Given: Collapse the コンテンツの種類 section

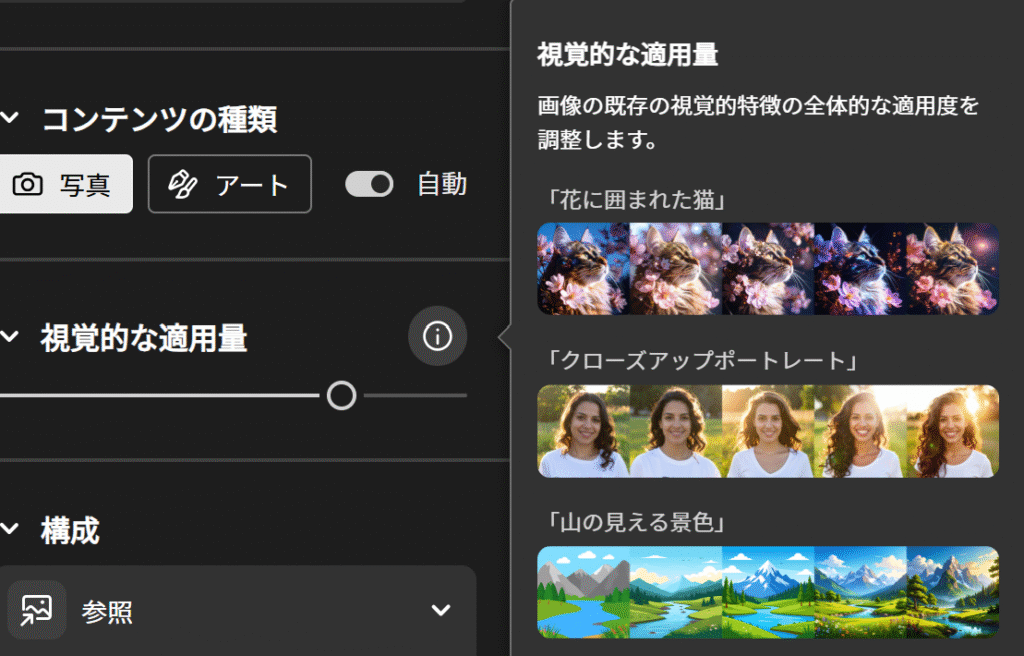Looking at the screenshot, I should pyautogui.click(x=10, y=118).
